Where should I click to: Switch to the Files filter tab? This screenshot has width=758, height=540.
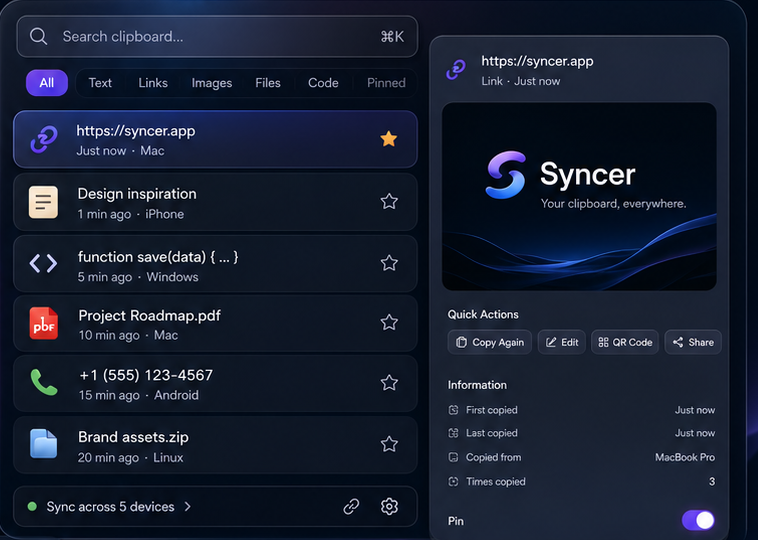268,83
